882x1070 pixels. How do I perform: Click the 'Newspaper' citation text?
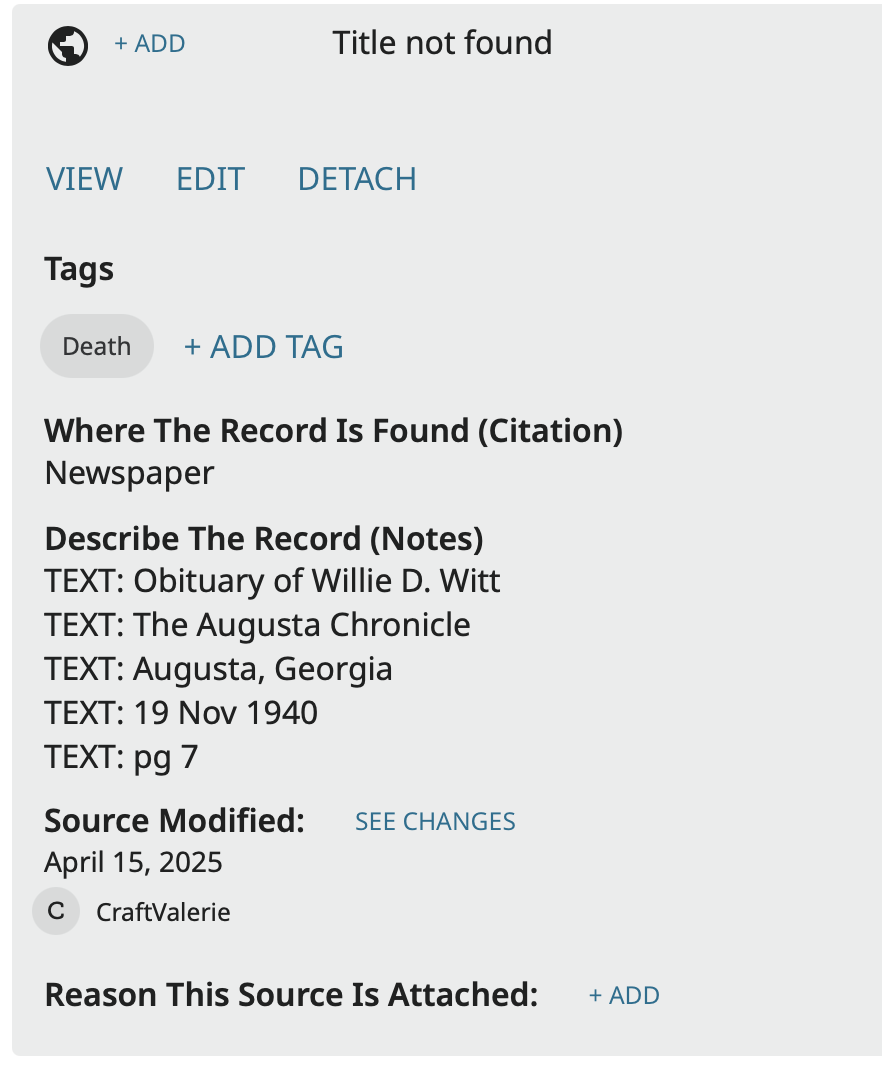129,473
